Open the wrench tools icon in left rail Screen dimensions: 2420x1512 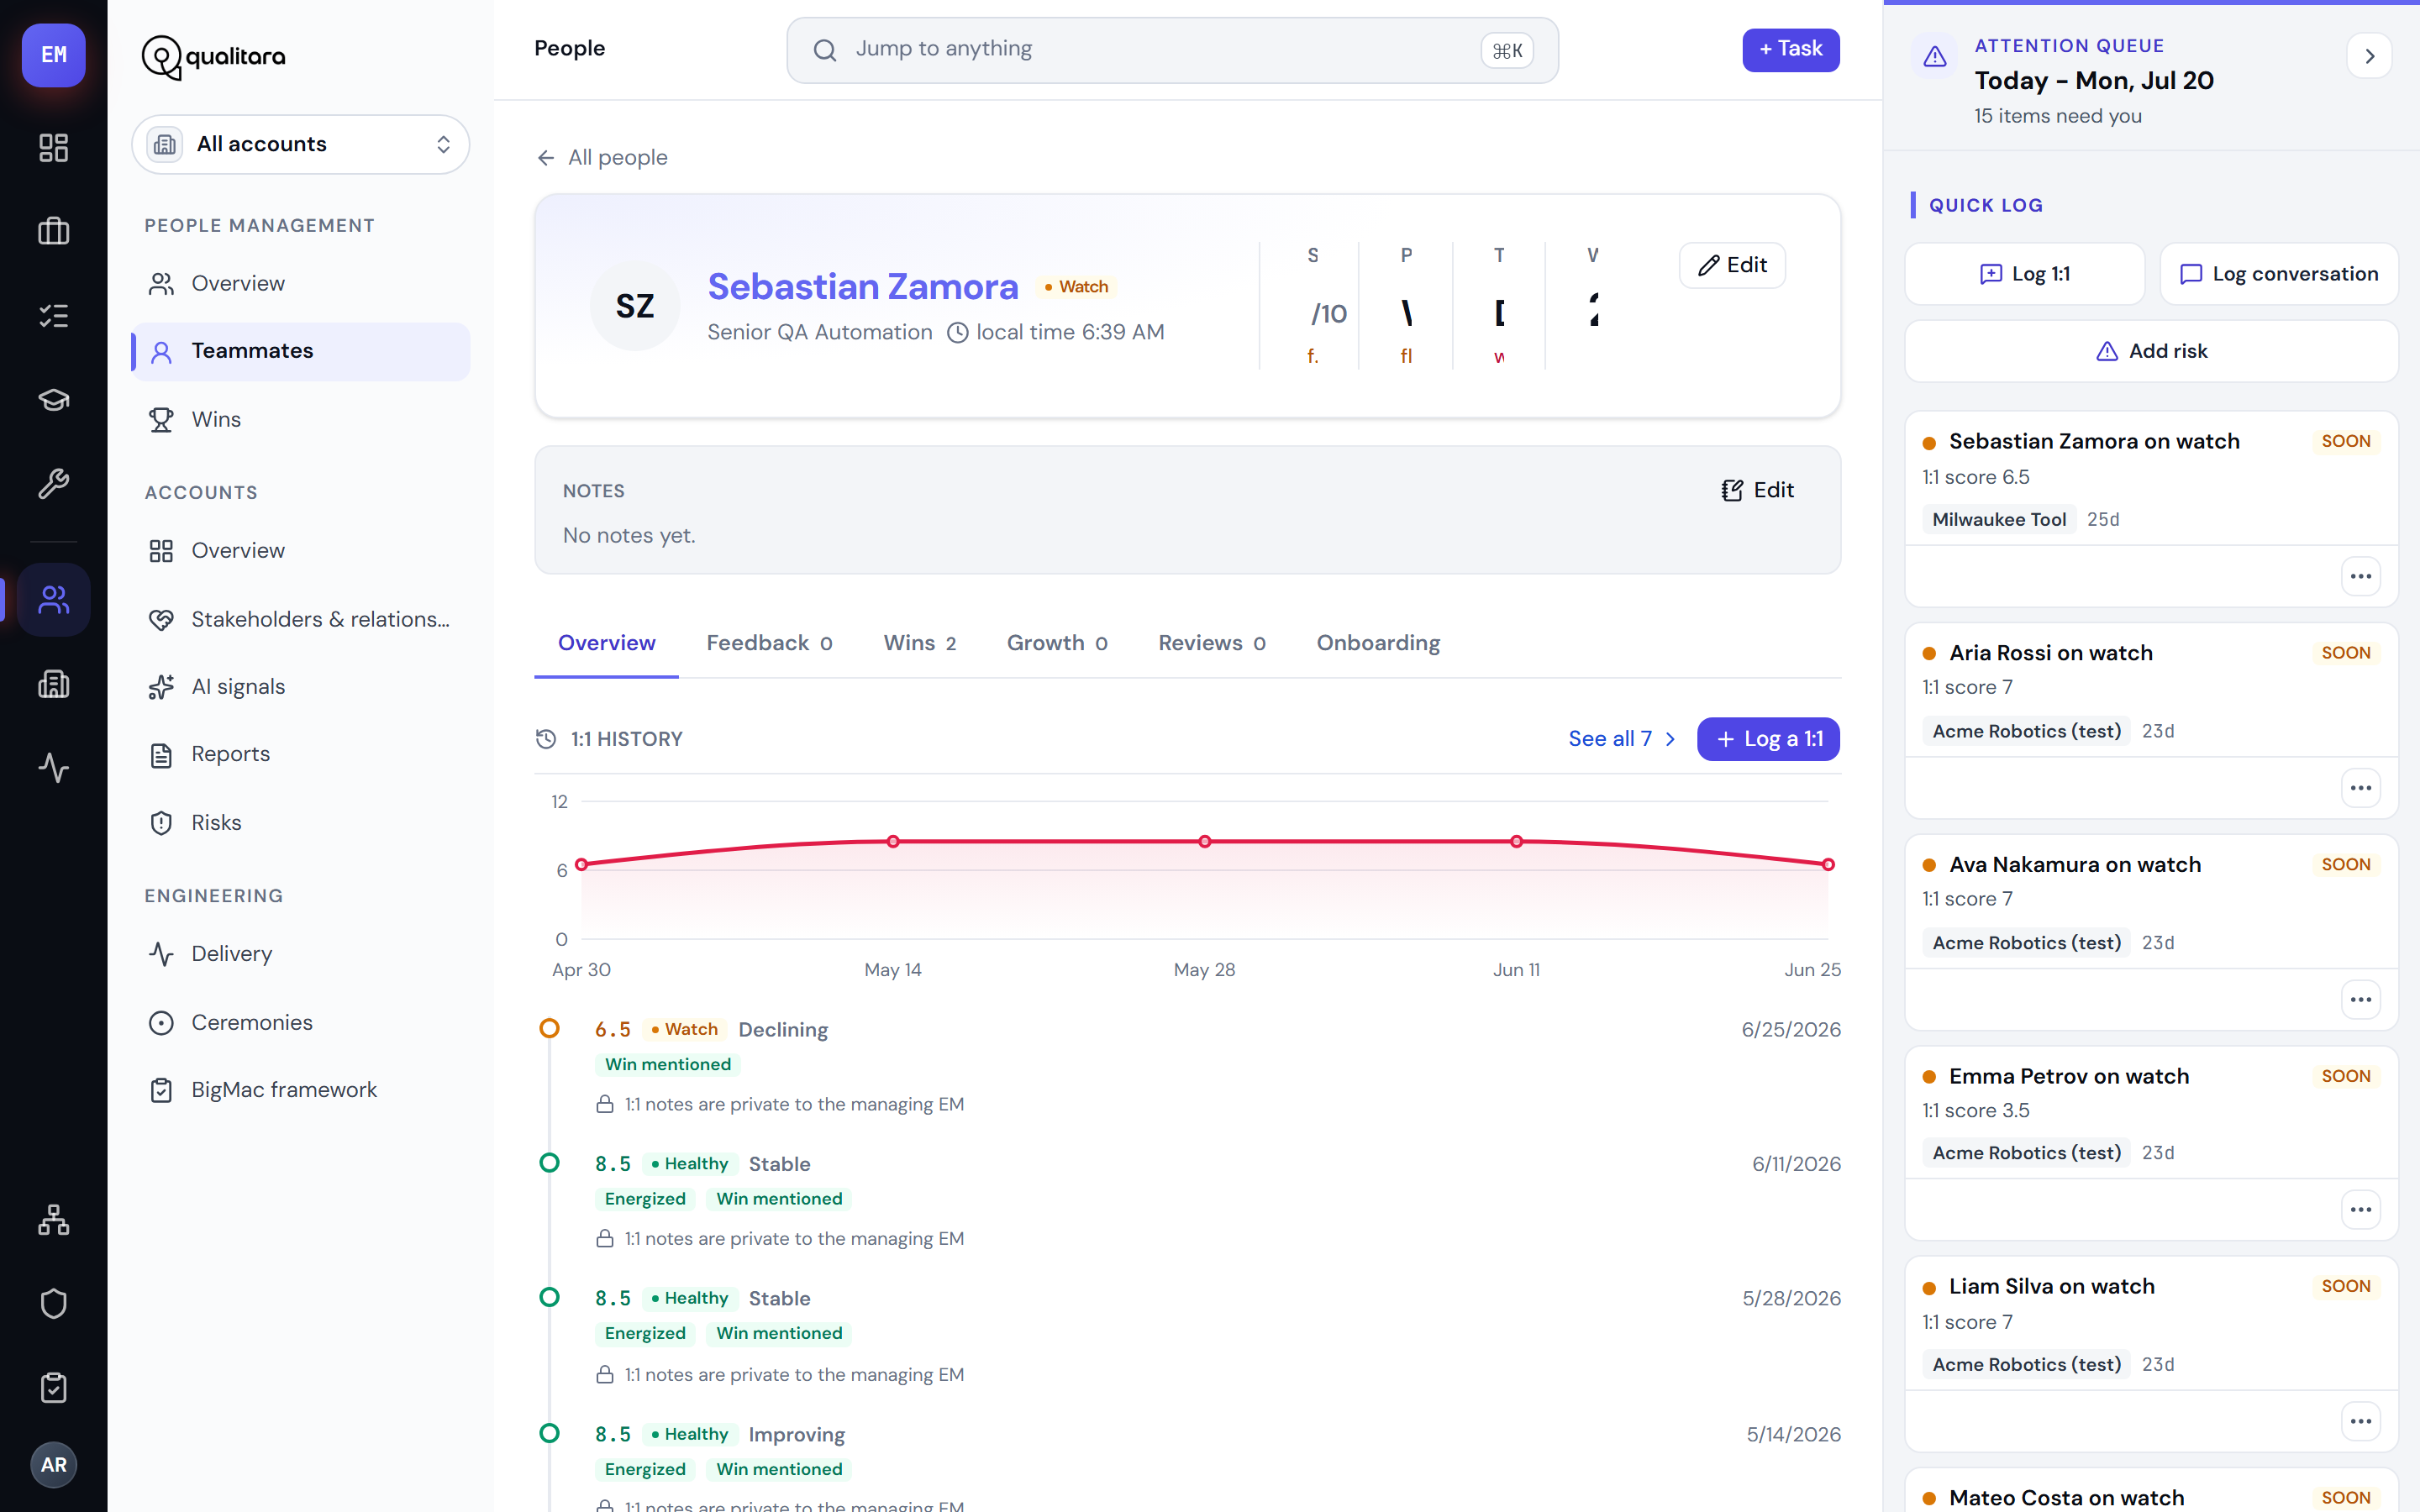pyautogui.click(x=53, y=484)
